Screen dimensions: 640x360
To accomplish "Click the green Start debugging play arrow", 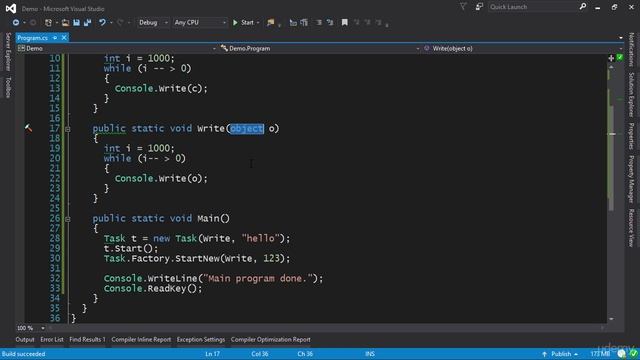I will click(x=235, y=22).
